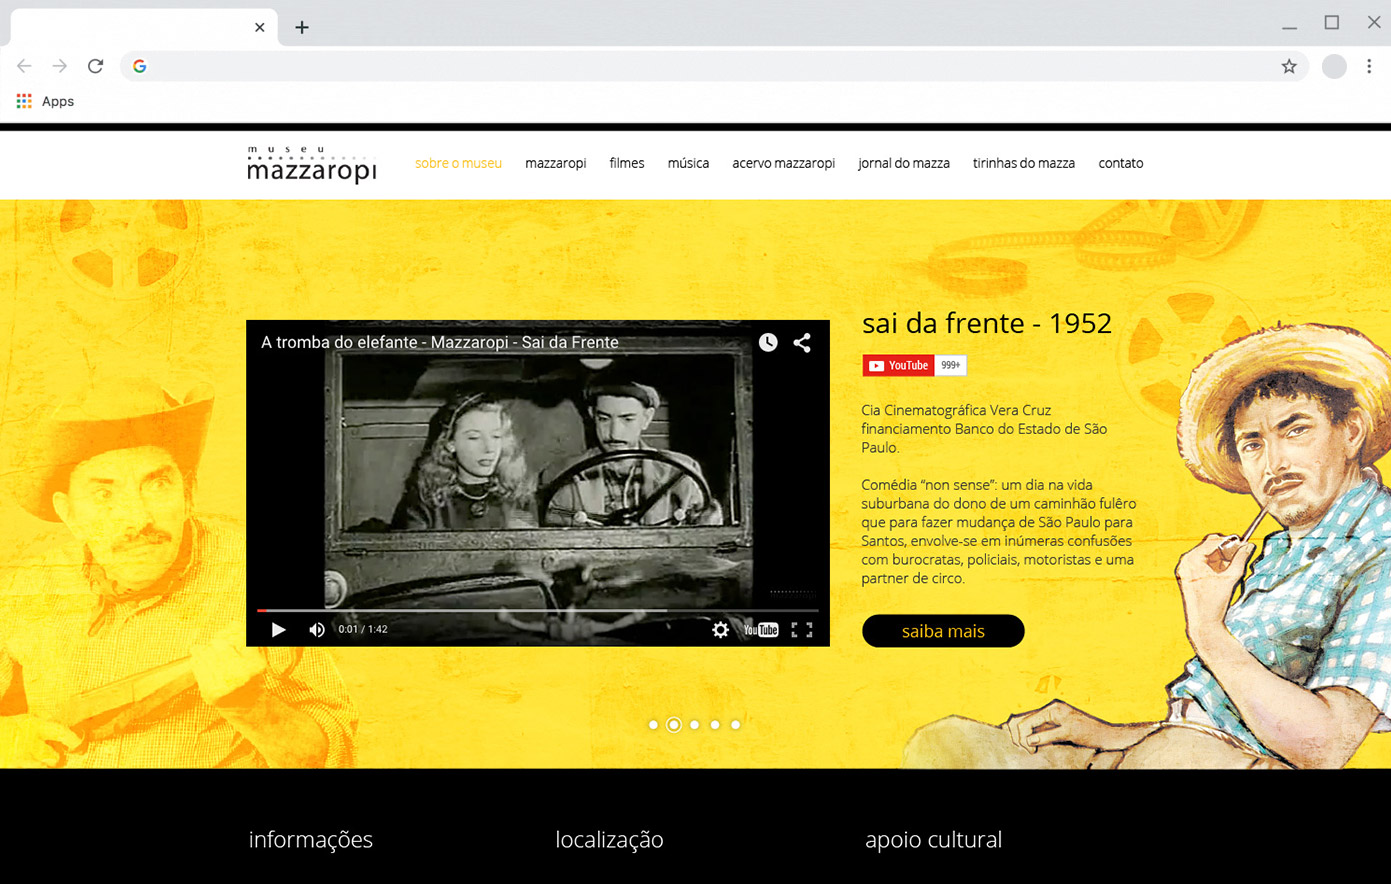The height and width of the screenshot is (884, 1391).
Task: Open the Apps bookmarks shortcut
Action: pyautogui.click(x=45, y=101)
